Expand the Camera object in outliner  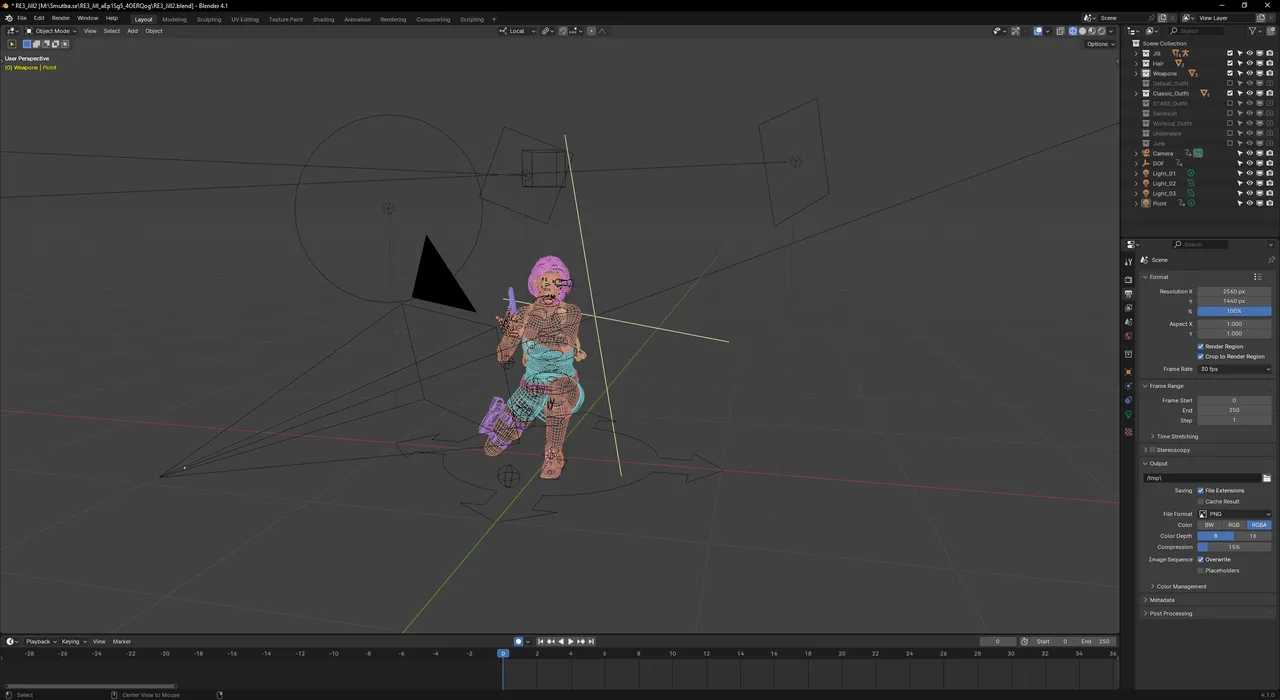tap(1137, 153)
